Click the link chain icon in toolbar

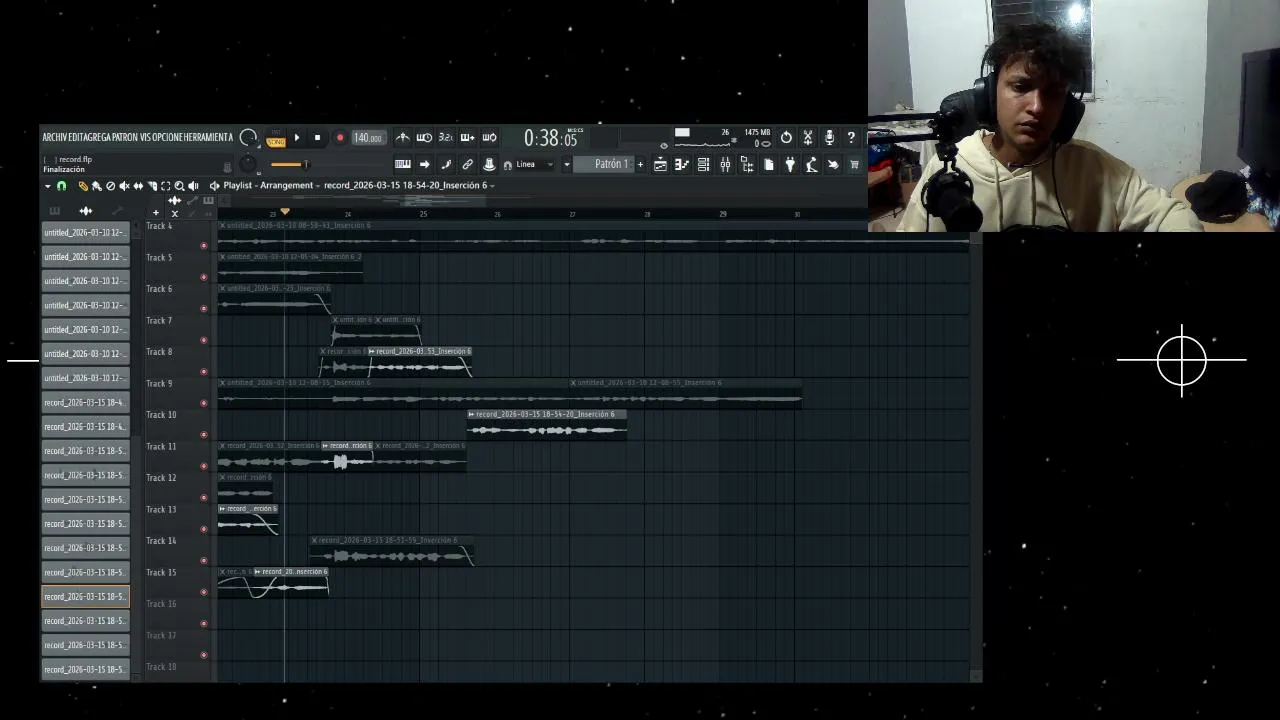tap(467, 164)
